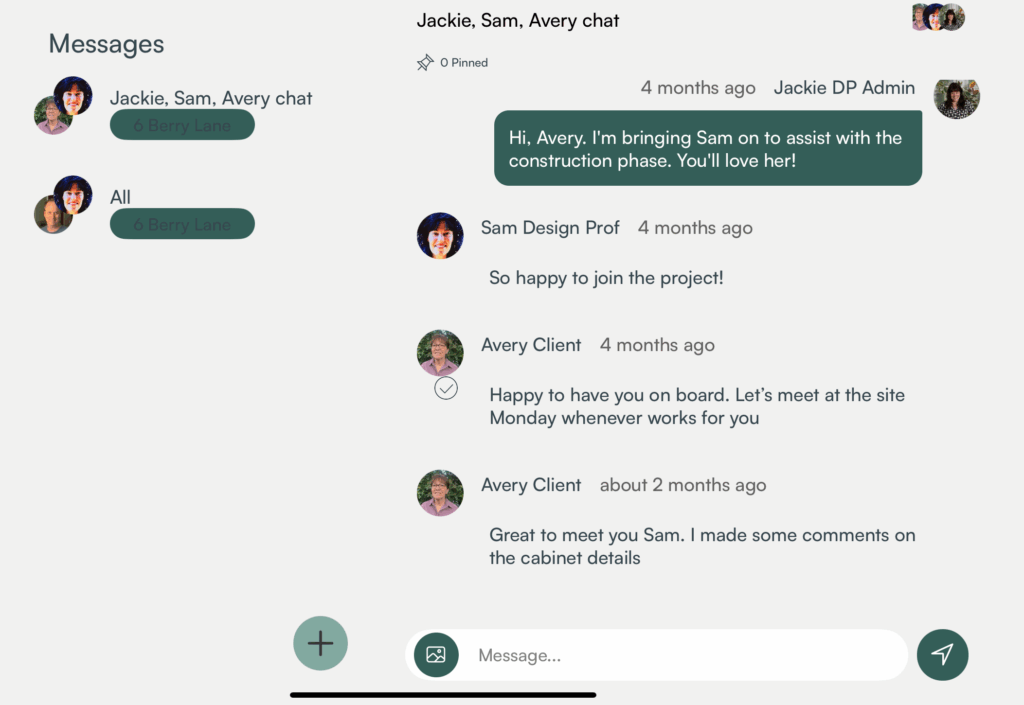Tap the image attachment icon

coord(436,655)
